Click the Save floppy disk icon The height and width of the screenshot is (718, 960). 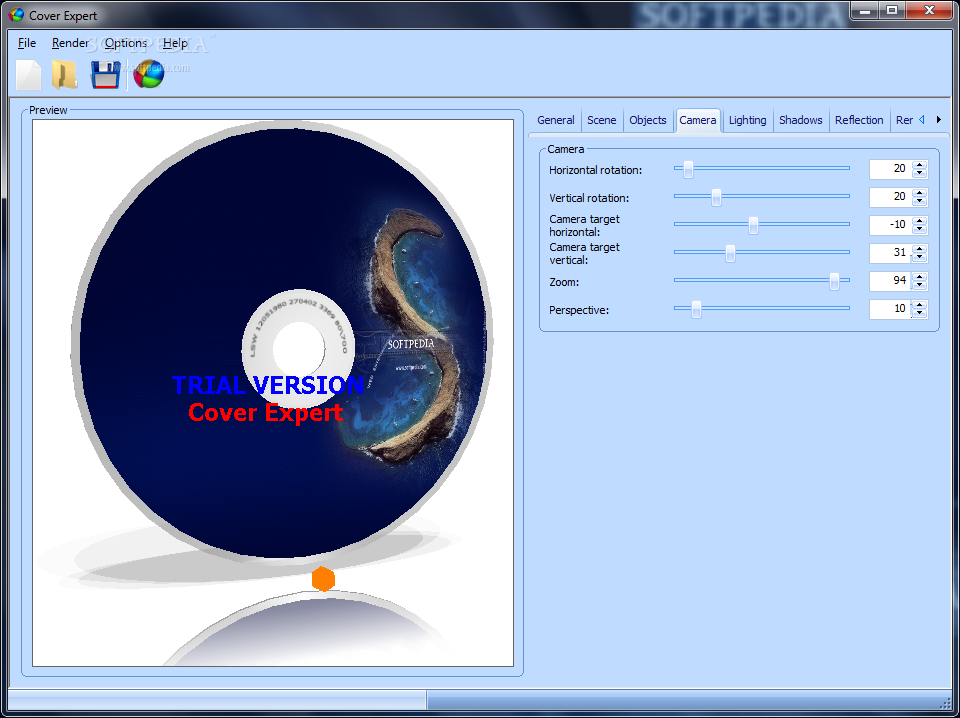click(105, 75)
